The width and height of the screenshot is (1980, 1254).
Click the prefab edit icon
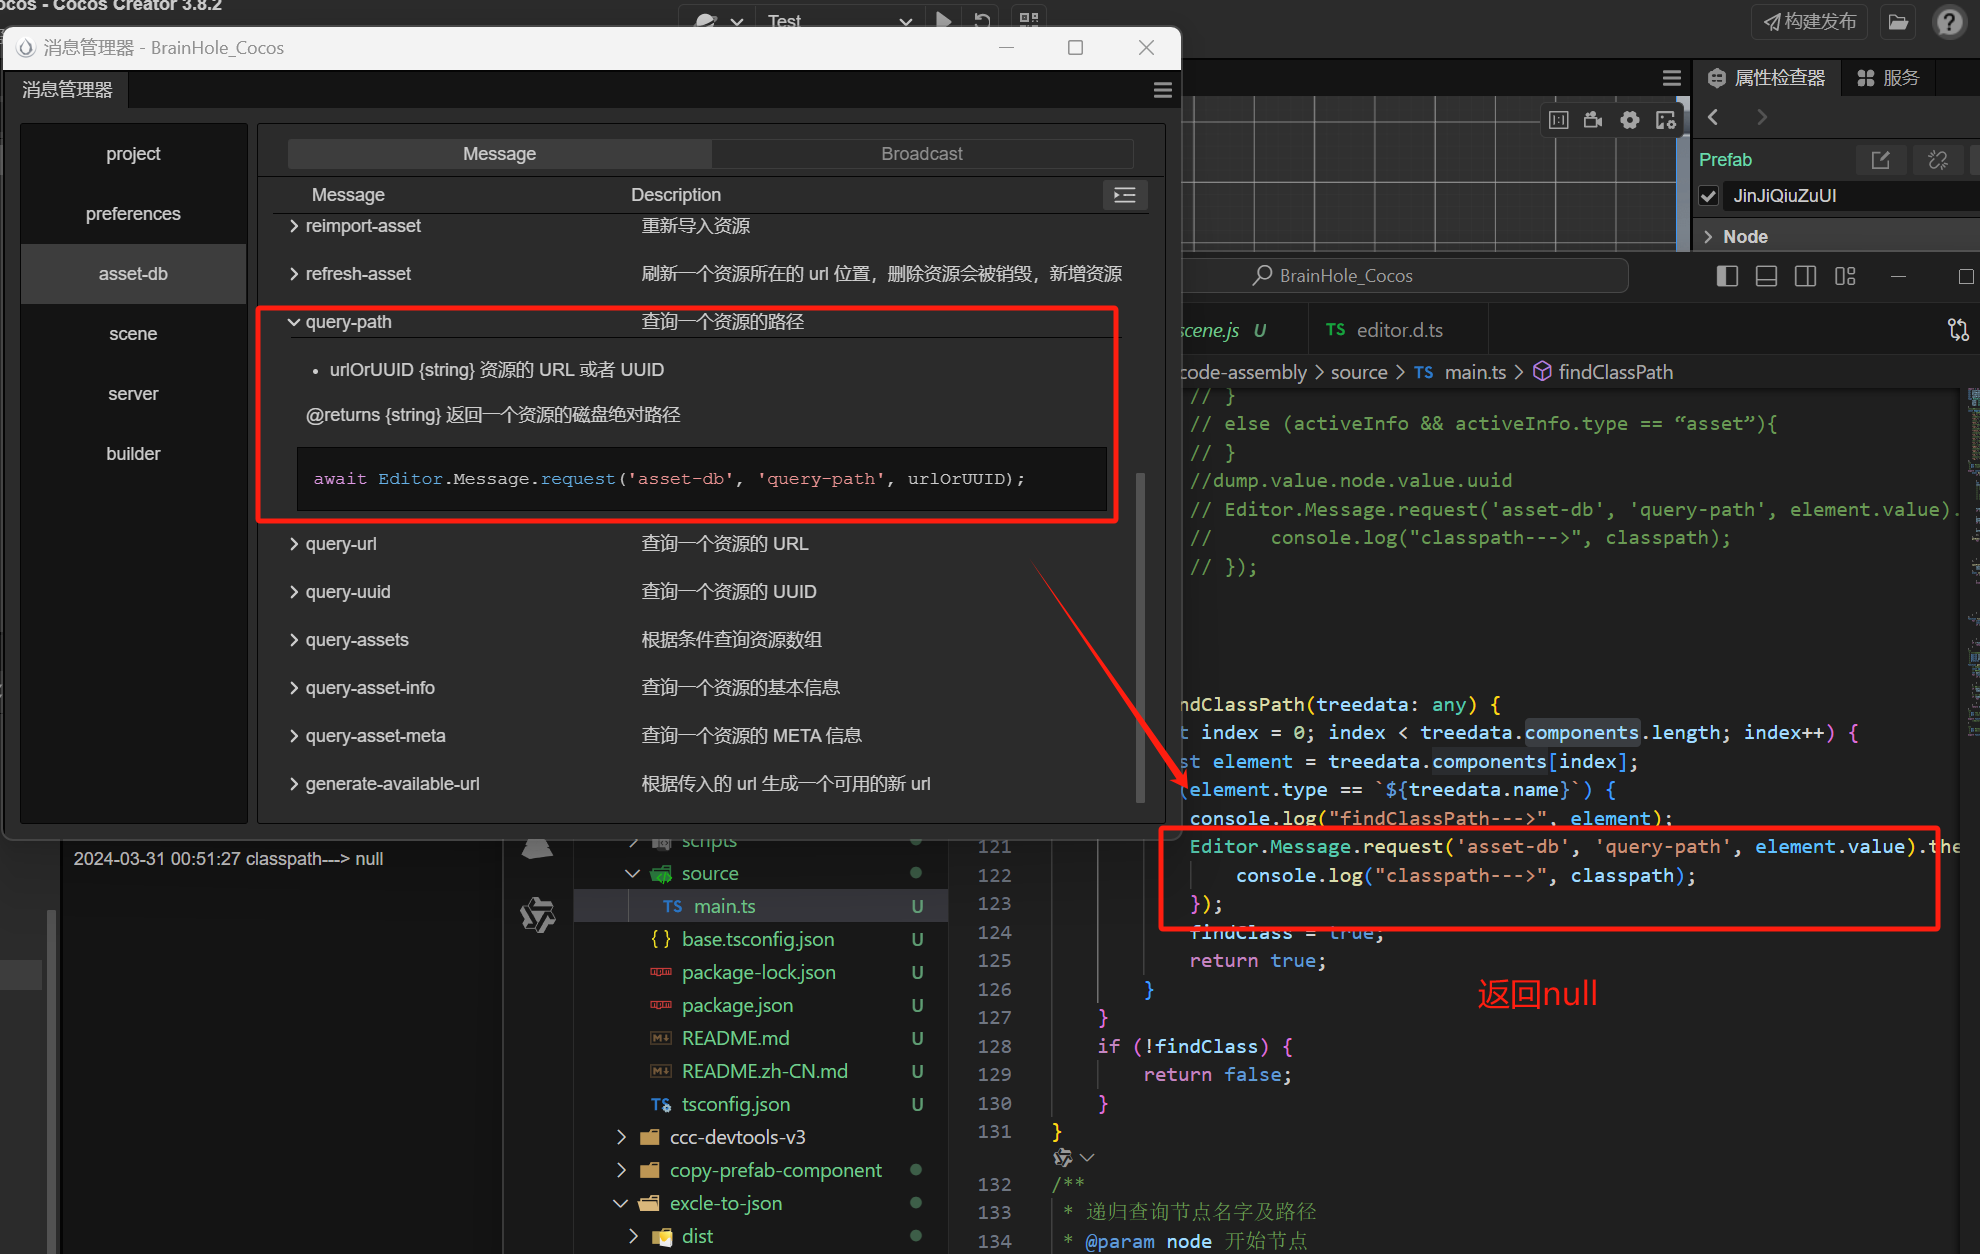(1880, 160)
